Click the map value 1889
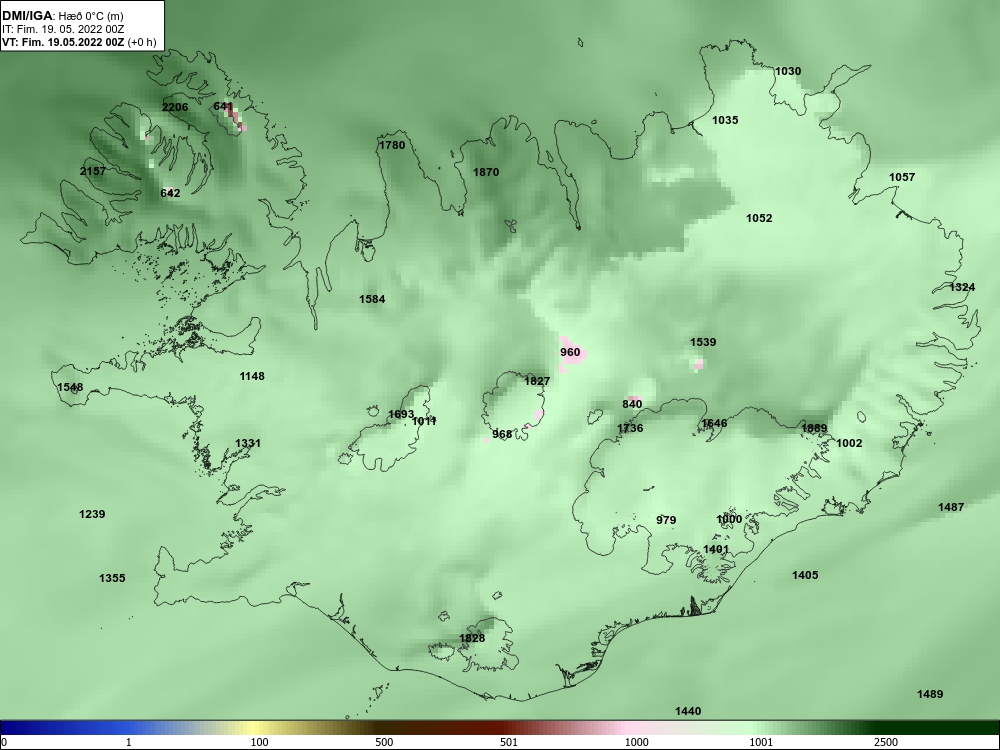This screenshot has height=750, width=1000. click(x=814, y=428)
